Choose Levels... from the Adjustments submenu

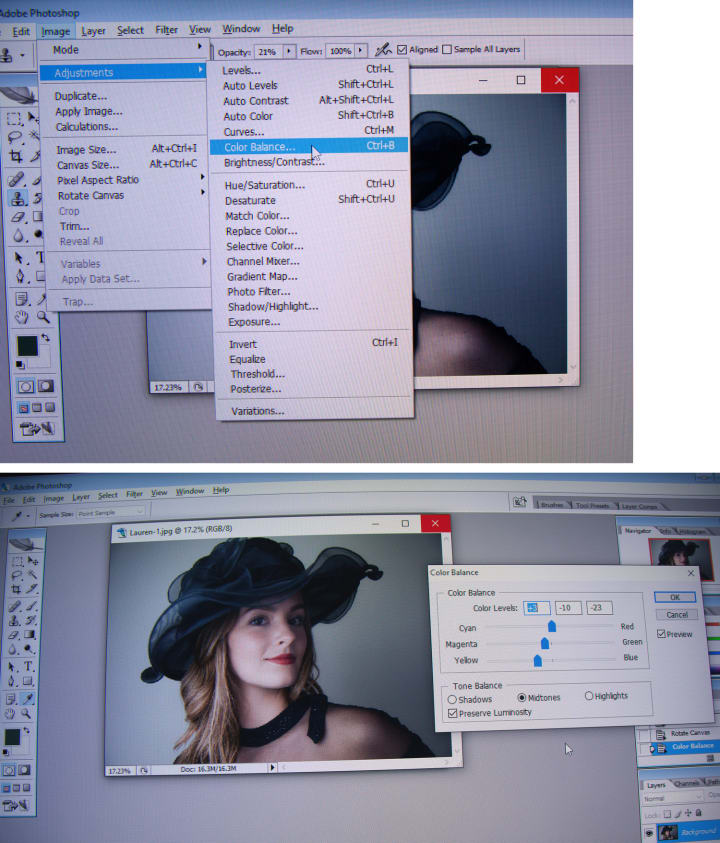pos(308,70)
